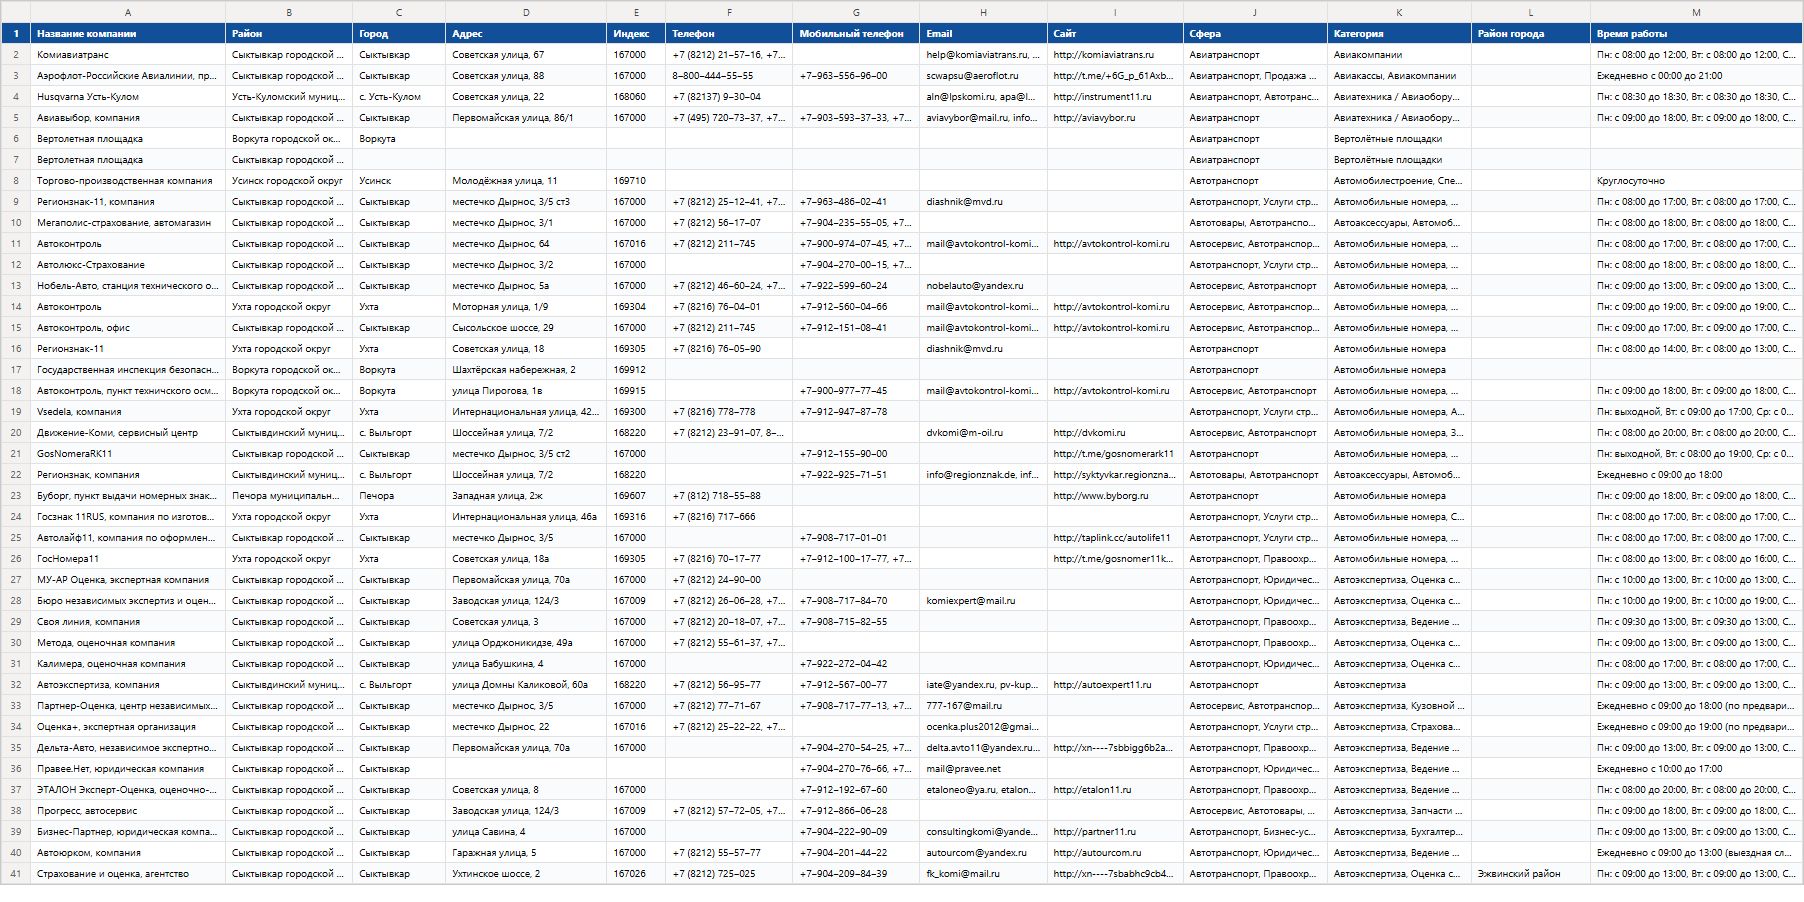
Task: Click the 'GosNomeraRK11' cell
Action: [128, 454]
